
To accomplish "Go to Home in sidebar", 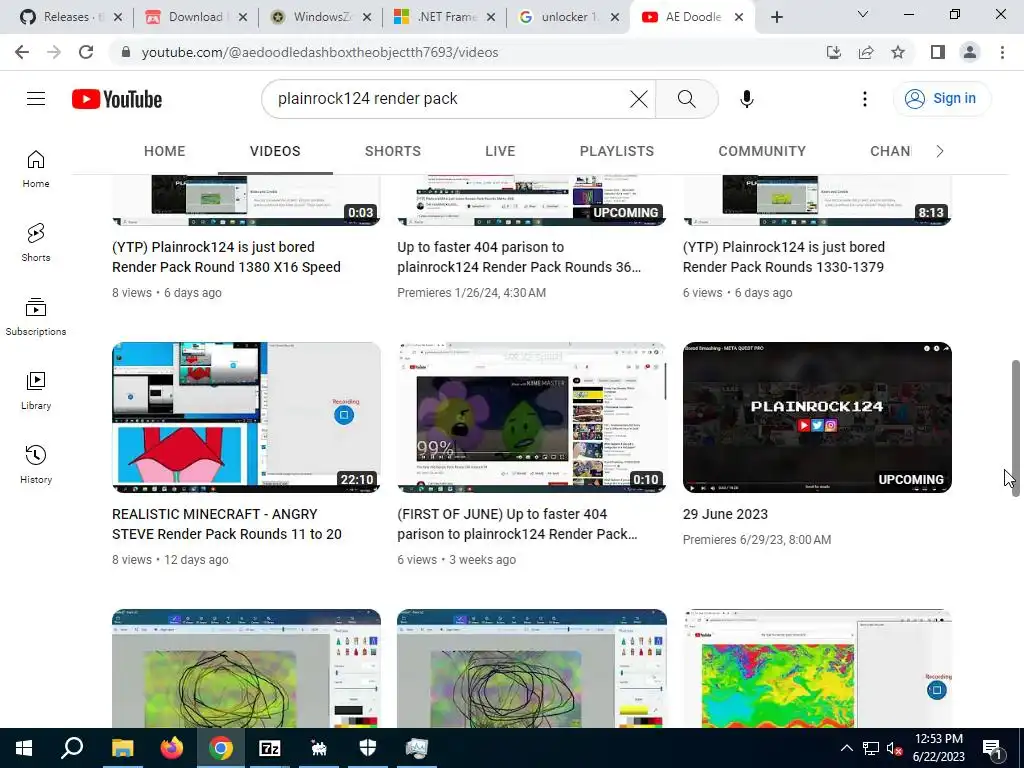I will click(x=36, y=169).
